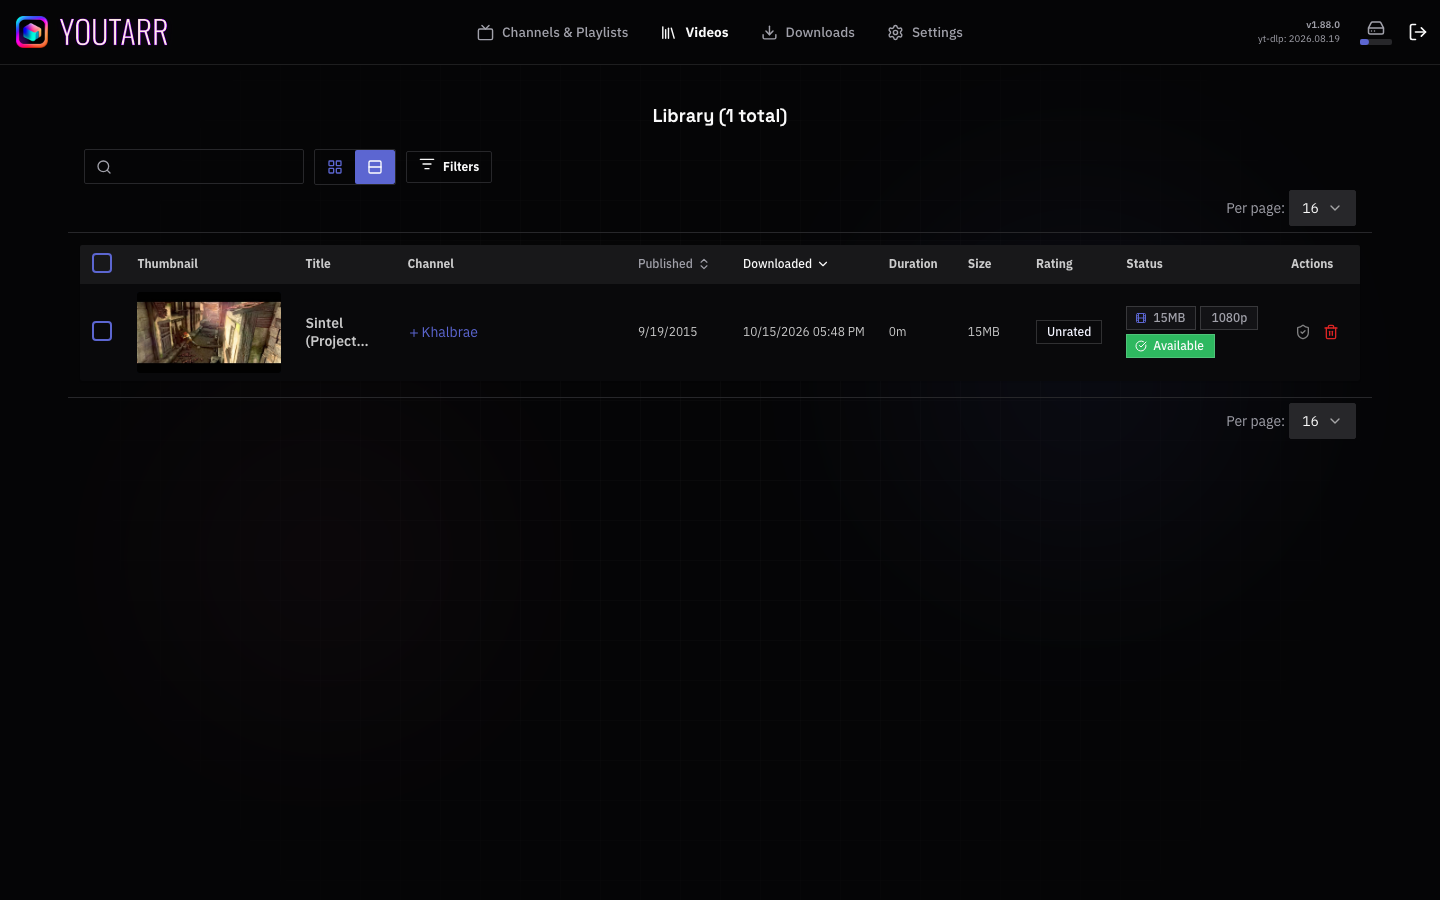Sort by Published column
The width and height of the screenshot is (1440, 900).
pos(673,264)
